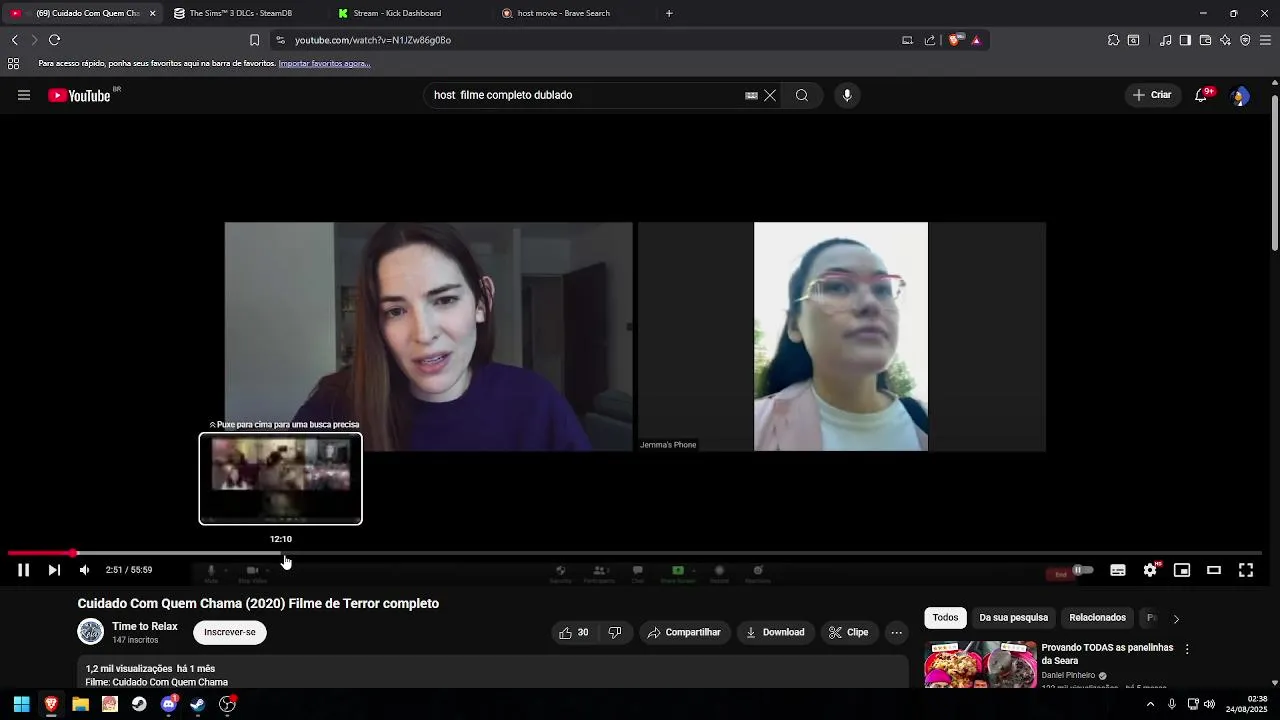Show more filter chips with right arrow
Image resolution: width=1280 pixels, height=720 pixels.
(1176, 619)
